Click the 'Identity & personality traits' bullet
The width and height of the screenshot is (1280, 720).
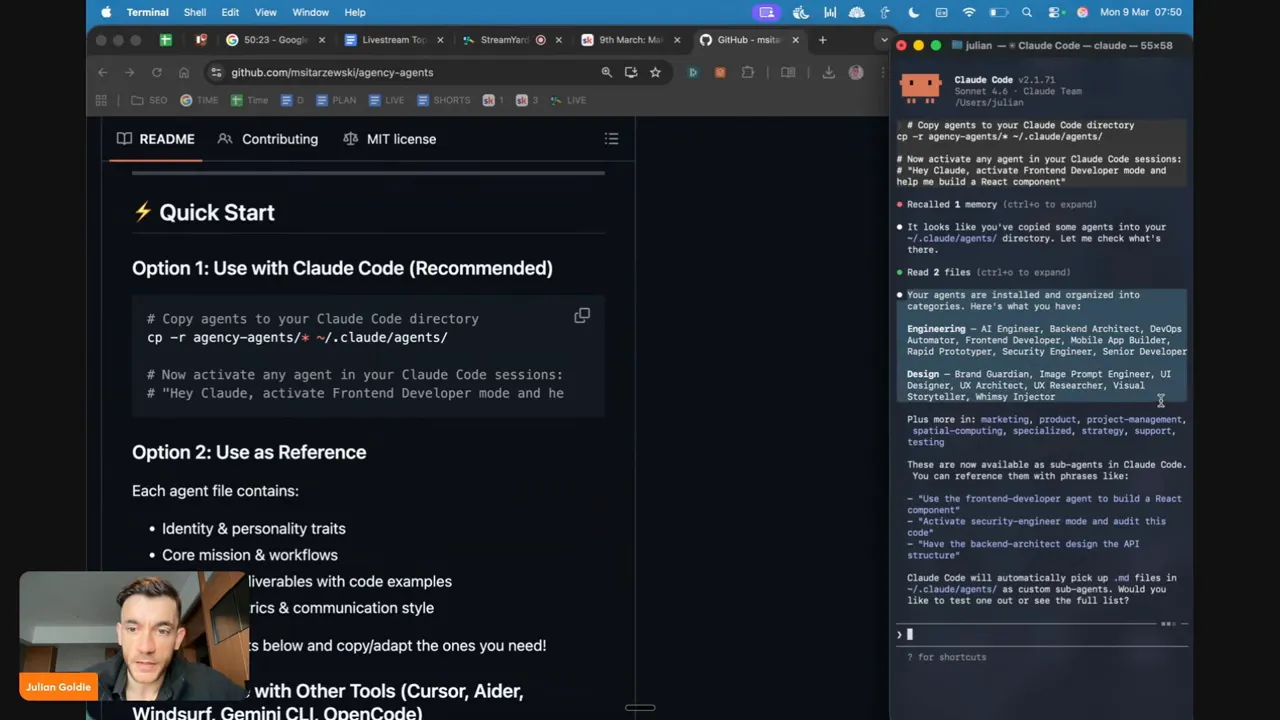click(254, 528)
